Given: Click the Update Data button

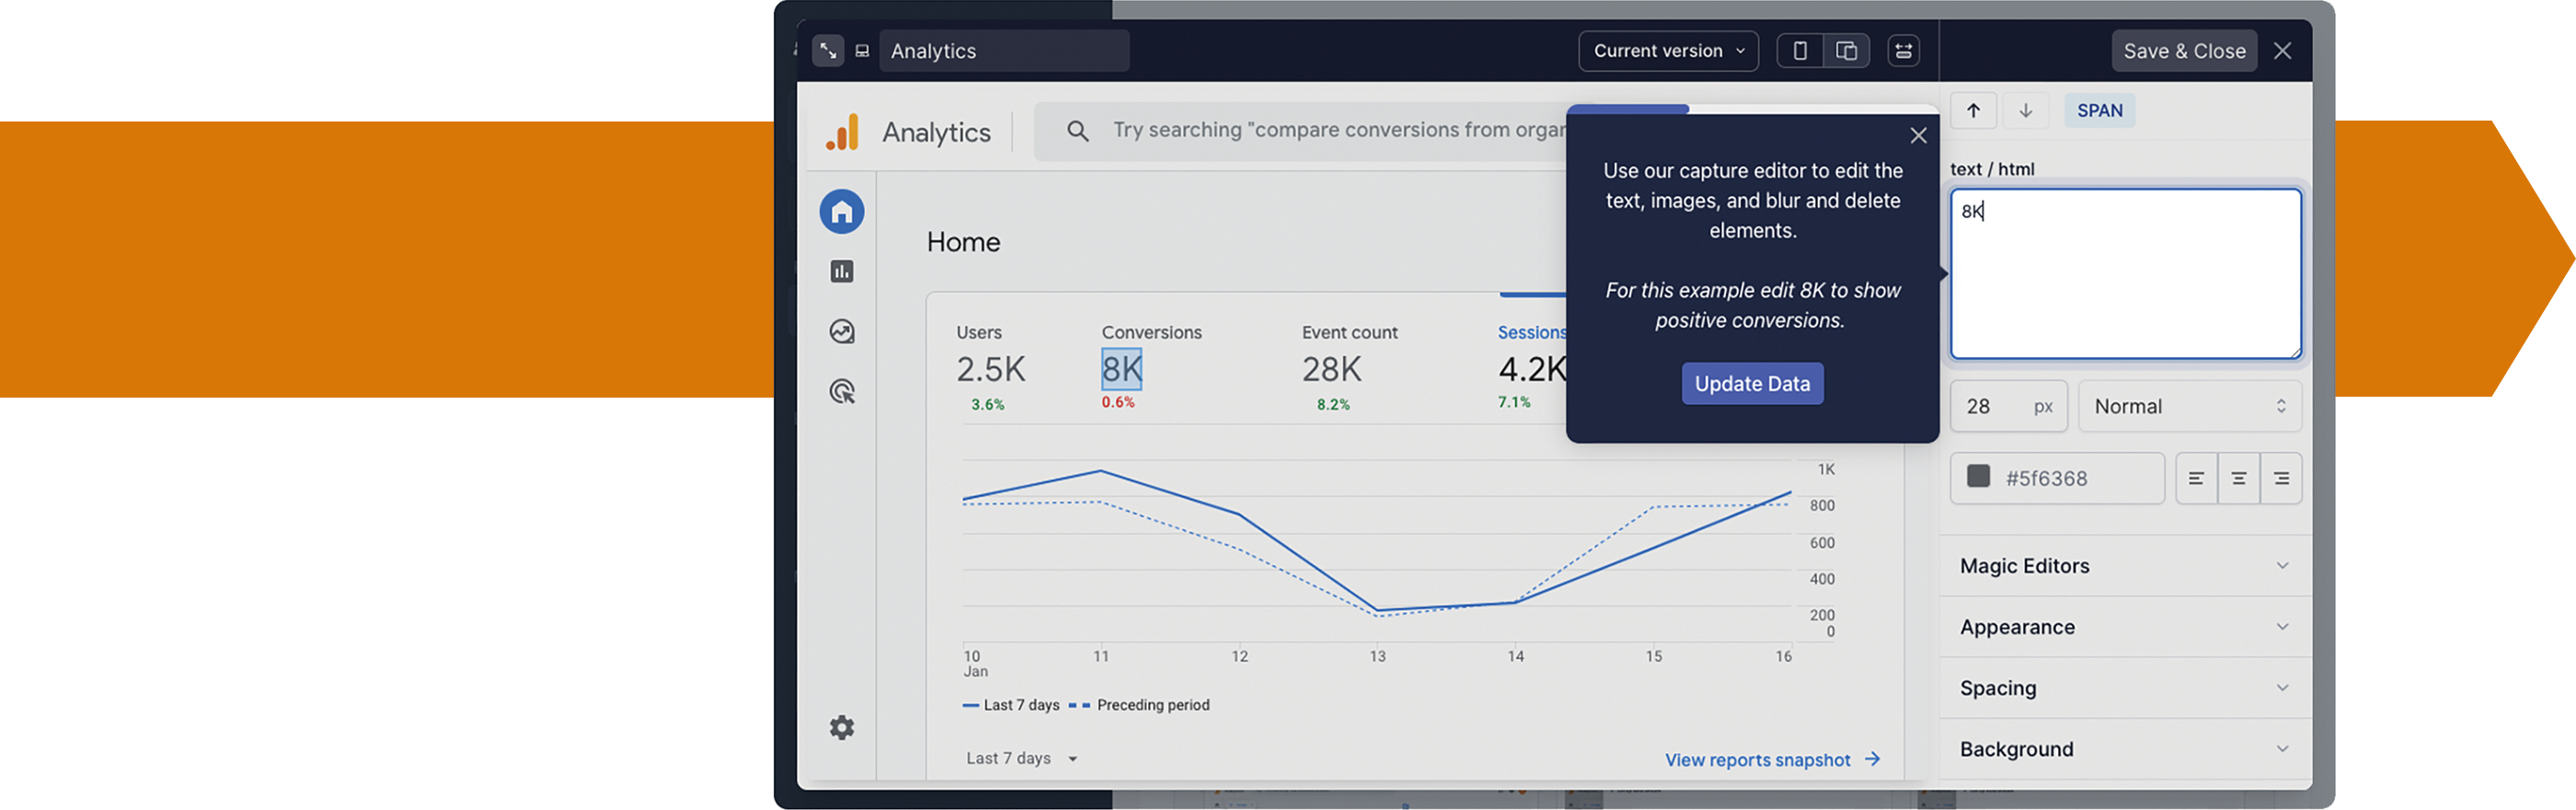Looking at the screenshot, I should (x=1751, y=384).
